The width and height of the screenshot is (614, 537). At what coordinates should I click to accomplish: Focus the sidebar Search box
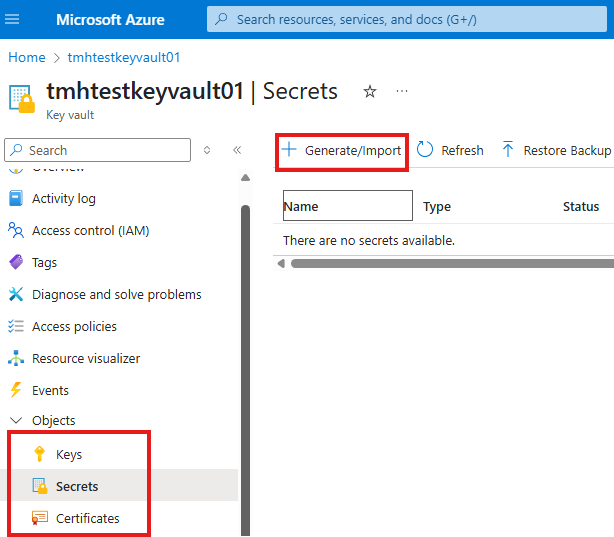coord(98,150)
